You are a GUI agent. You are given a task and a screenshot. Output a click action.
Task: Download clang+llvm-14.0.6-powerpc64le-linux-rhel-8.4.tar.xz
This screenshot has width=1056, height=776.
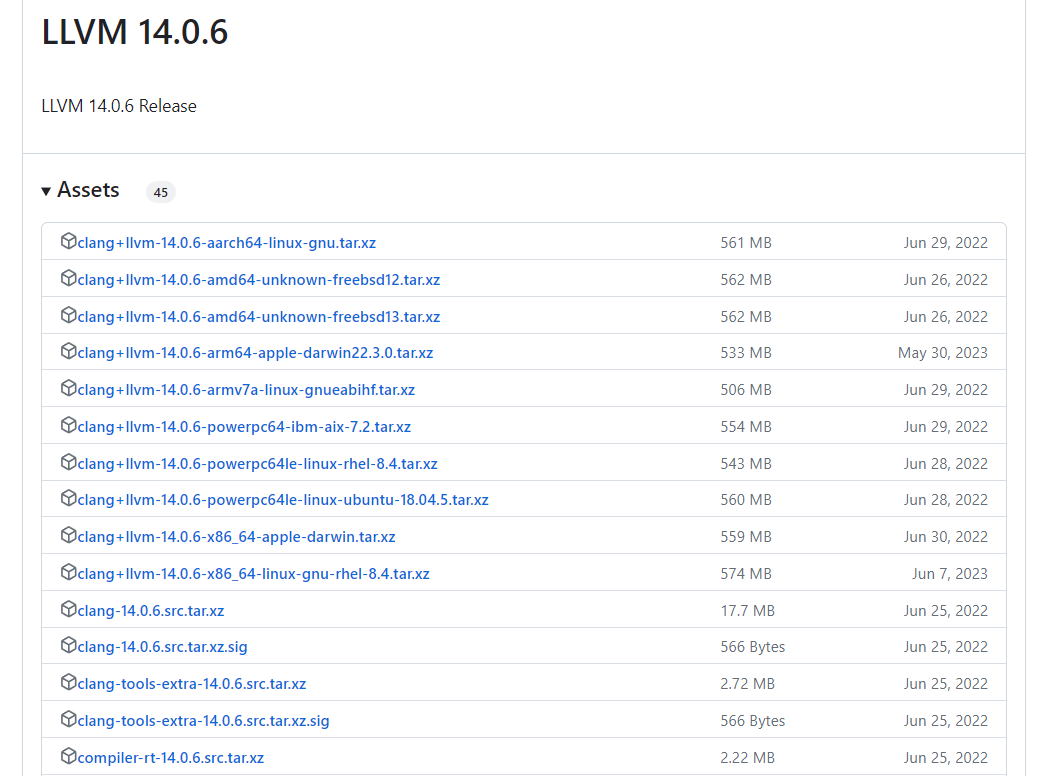click(257, 464)
